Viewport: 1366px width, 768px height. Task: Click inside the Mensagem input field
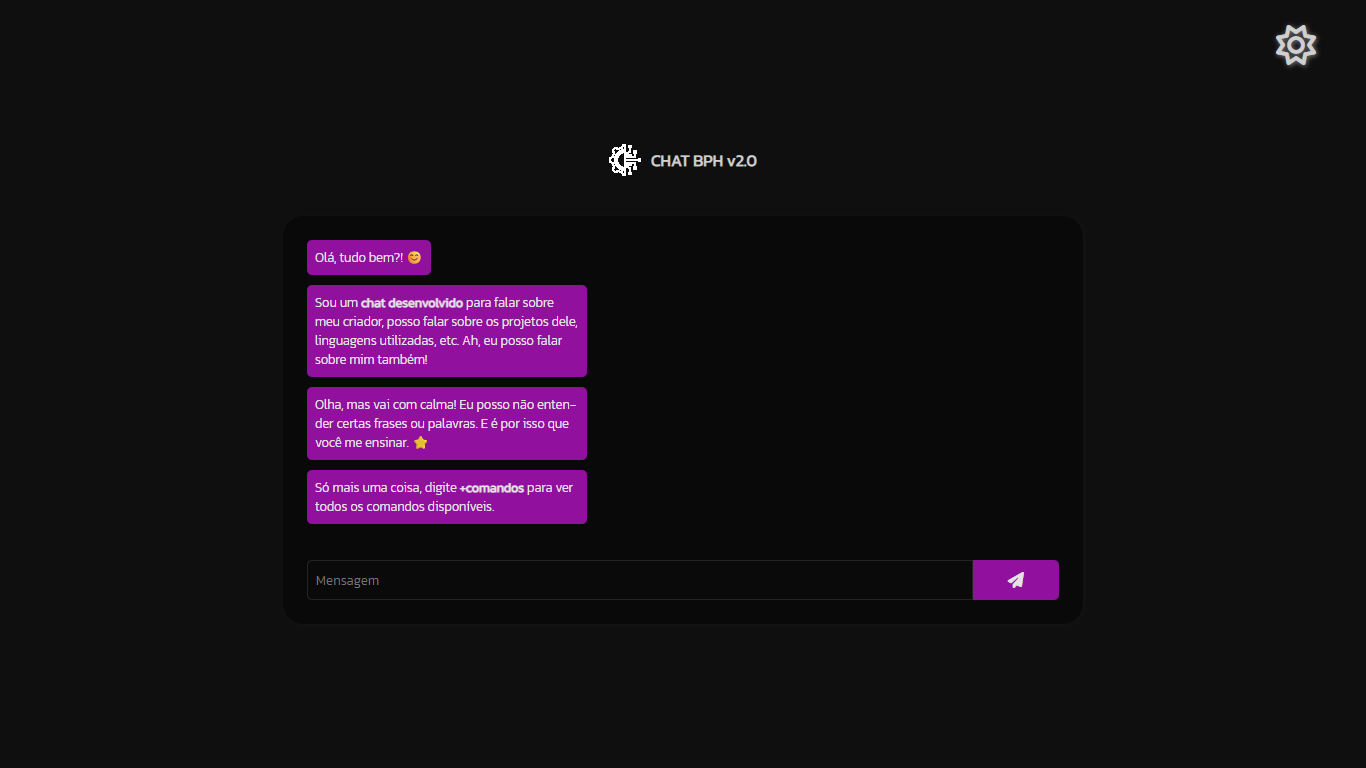tap(639, 580)
